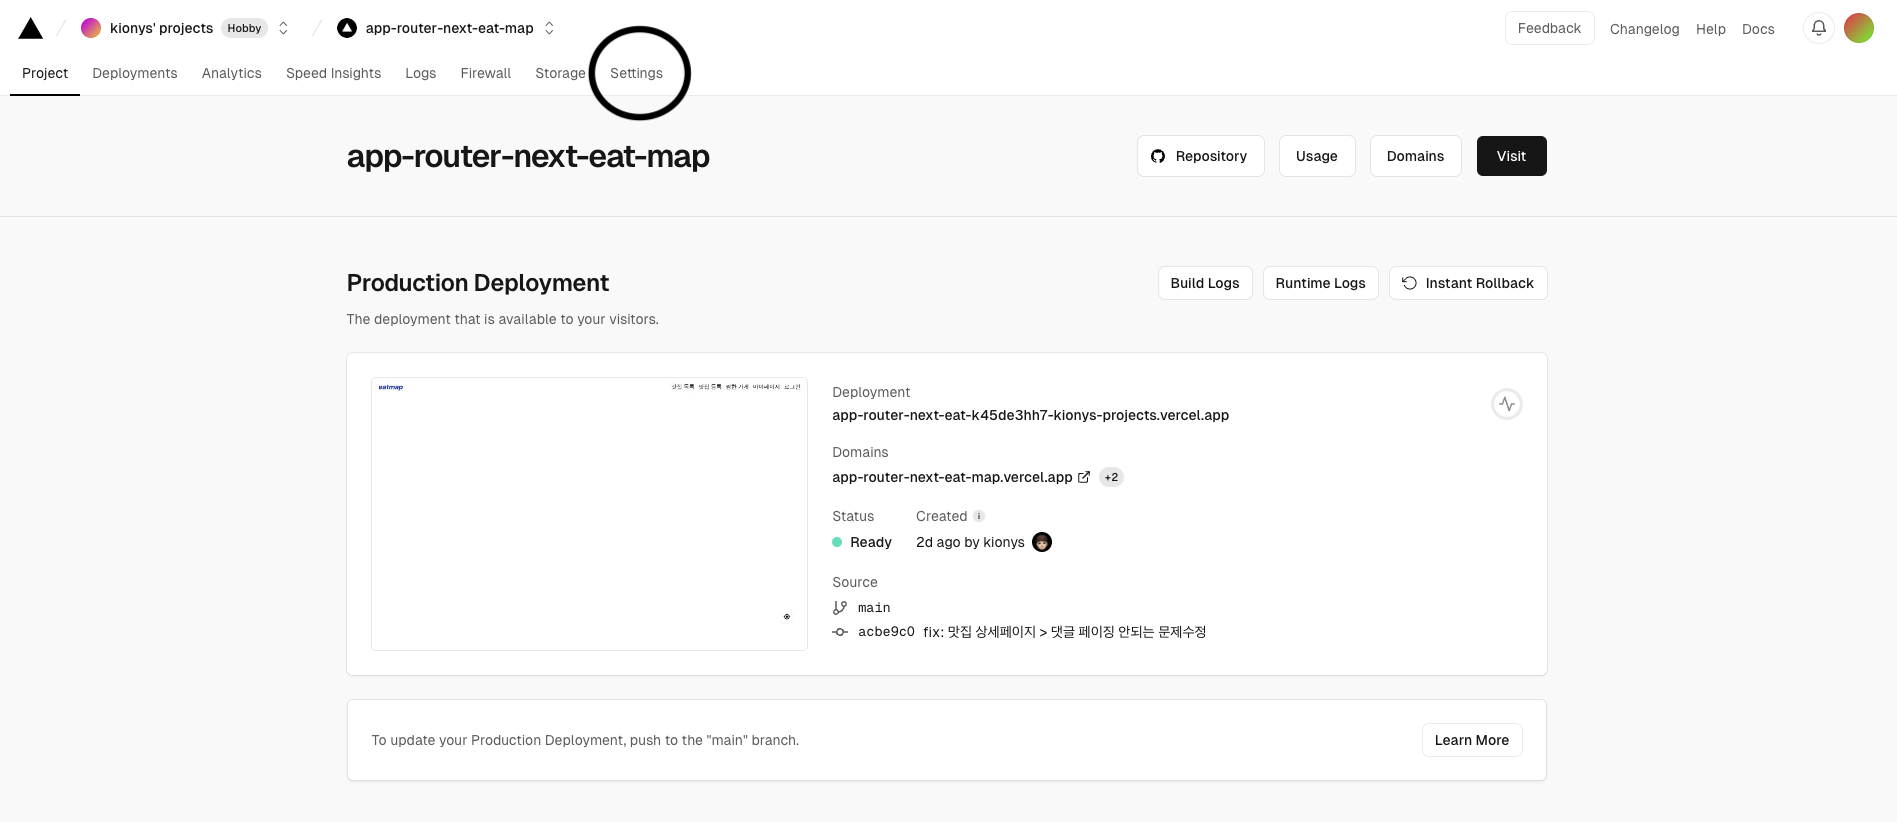Viewport: 1897px width, 822px height.
Task: Open the notifications bell
Action: (x=1819, y=28)
